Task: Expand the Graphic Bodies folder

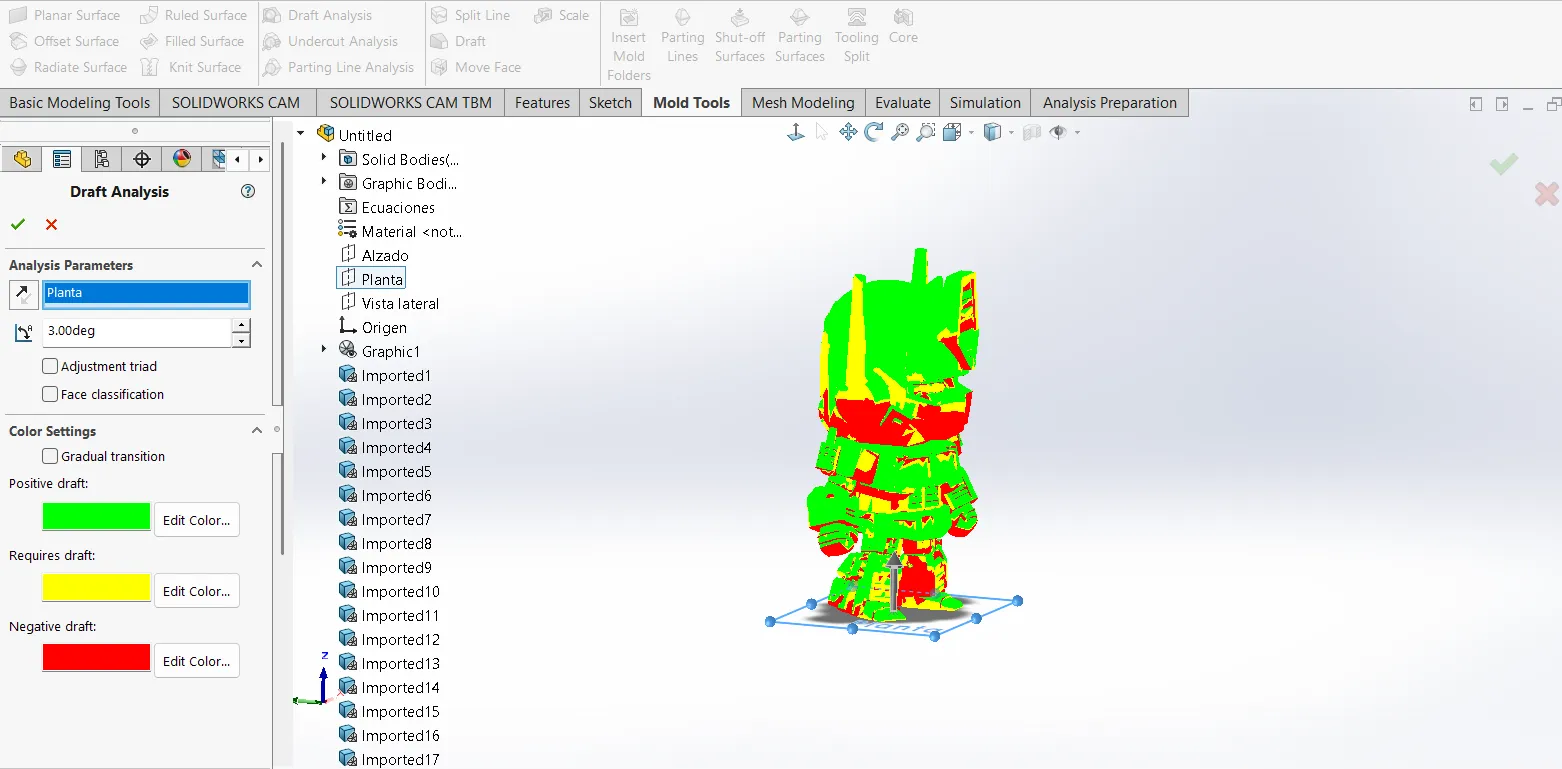Action: click(323, 182)
